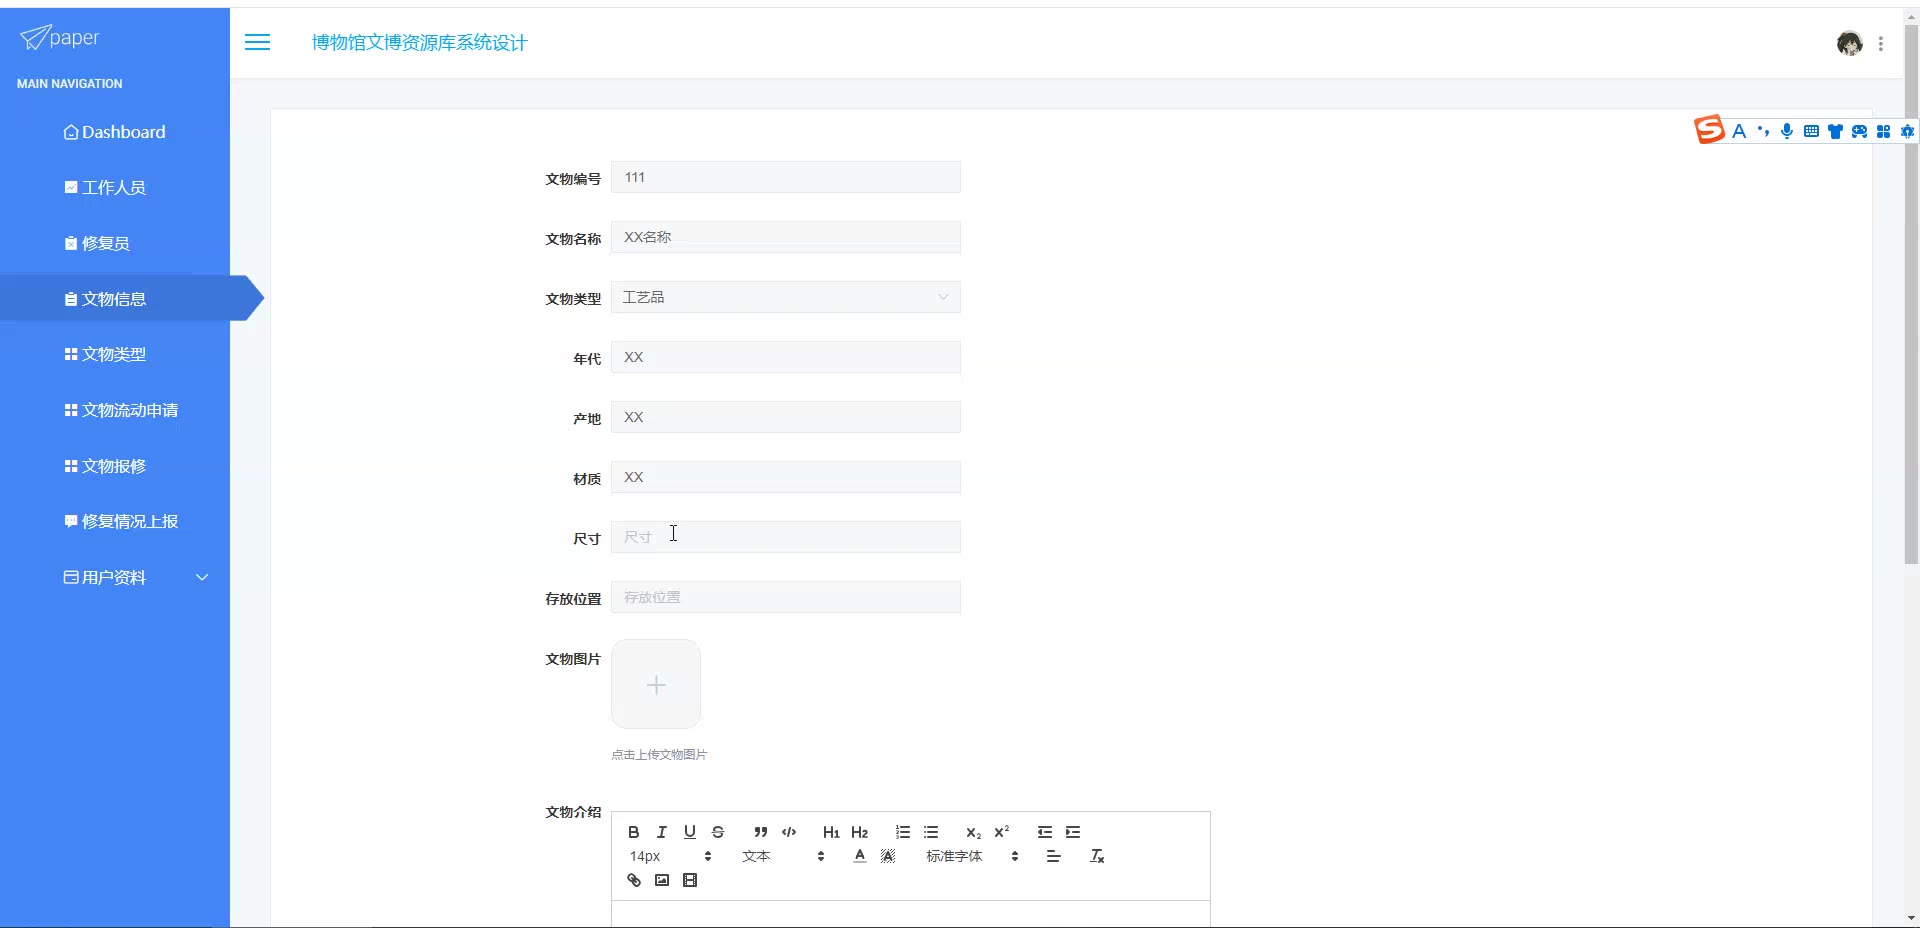Click the page vertical scrollbar thumb

click(1911, 295)
